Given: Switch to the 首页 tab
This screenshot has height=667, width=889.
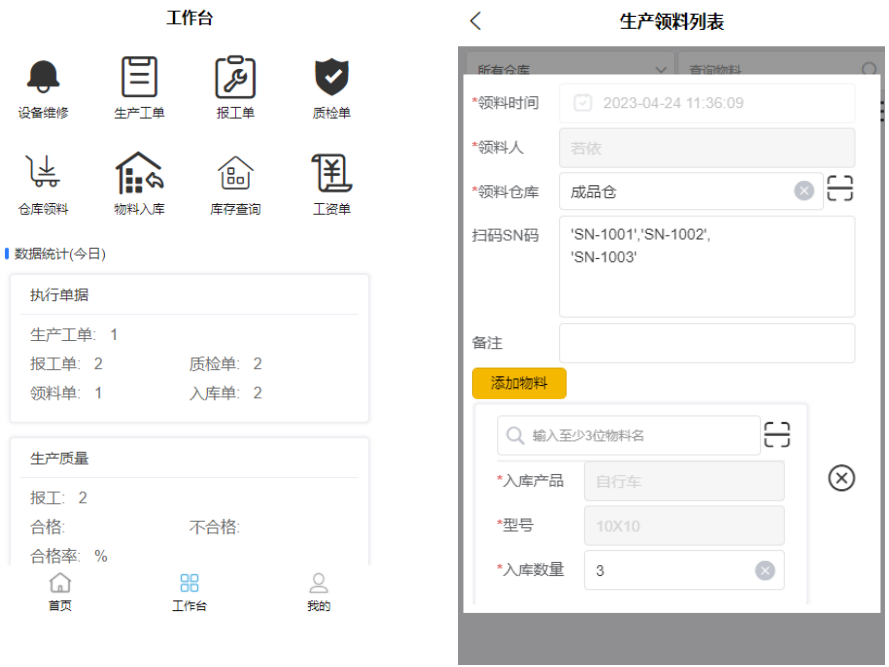Looking at the screenshot, I should tap(60, 592).
